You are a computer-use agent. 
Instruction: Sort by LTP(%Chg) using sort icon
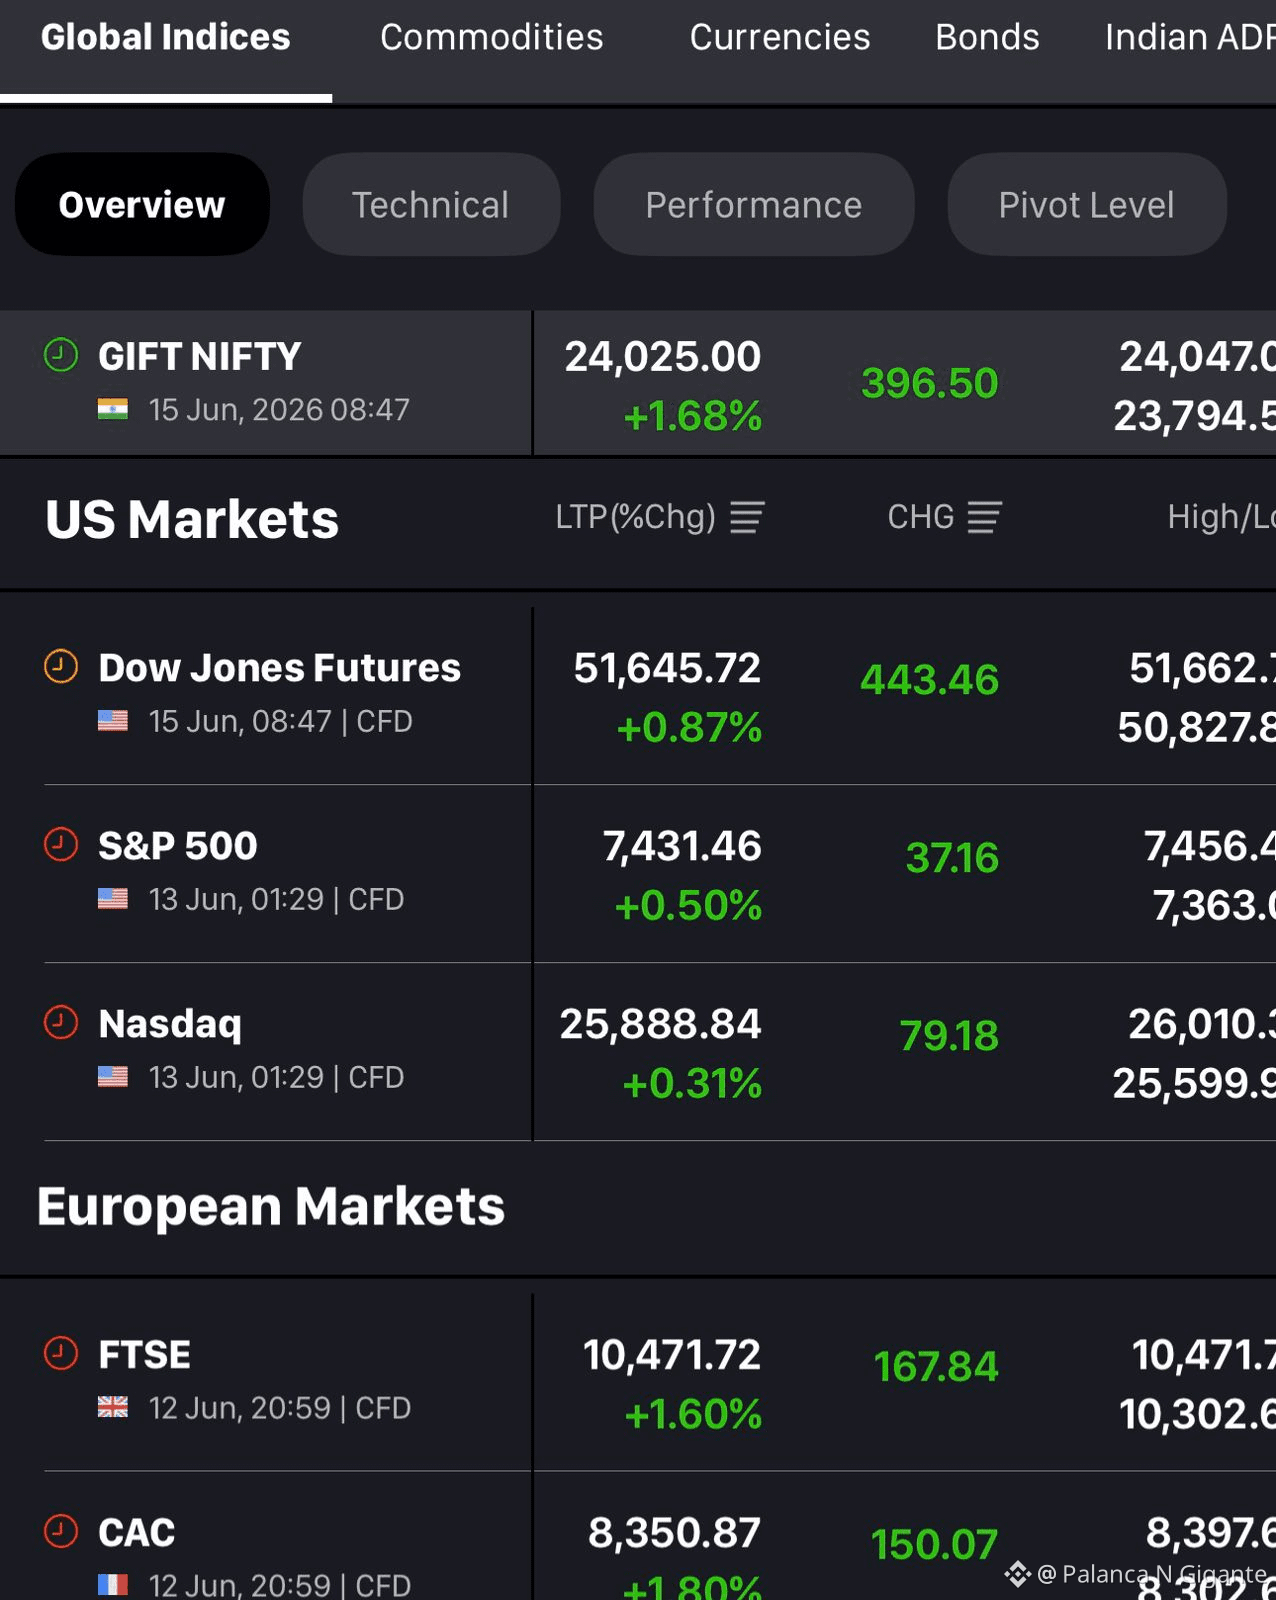coord(747,517)
